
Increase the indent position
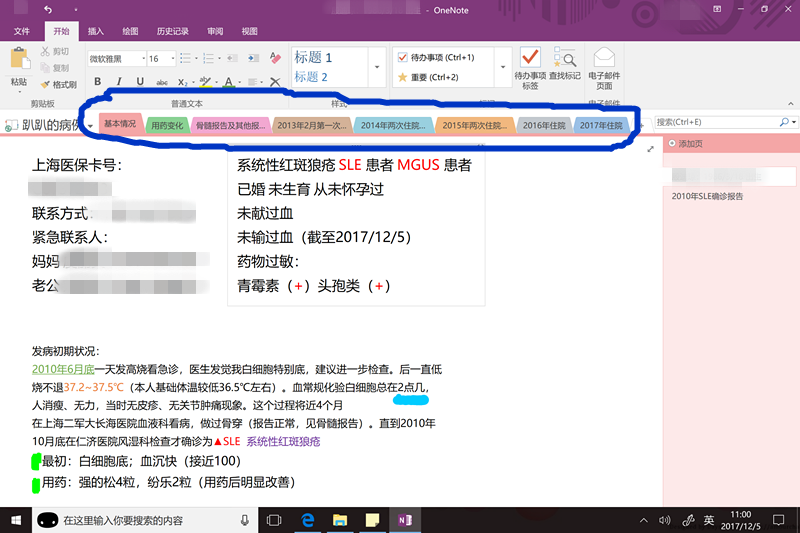pyautogui.click(x=253, y=58)
